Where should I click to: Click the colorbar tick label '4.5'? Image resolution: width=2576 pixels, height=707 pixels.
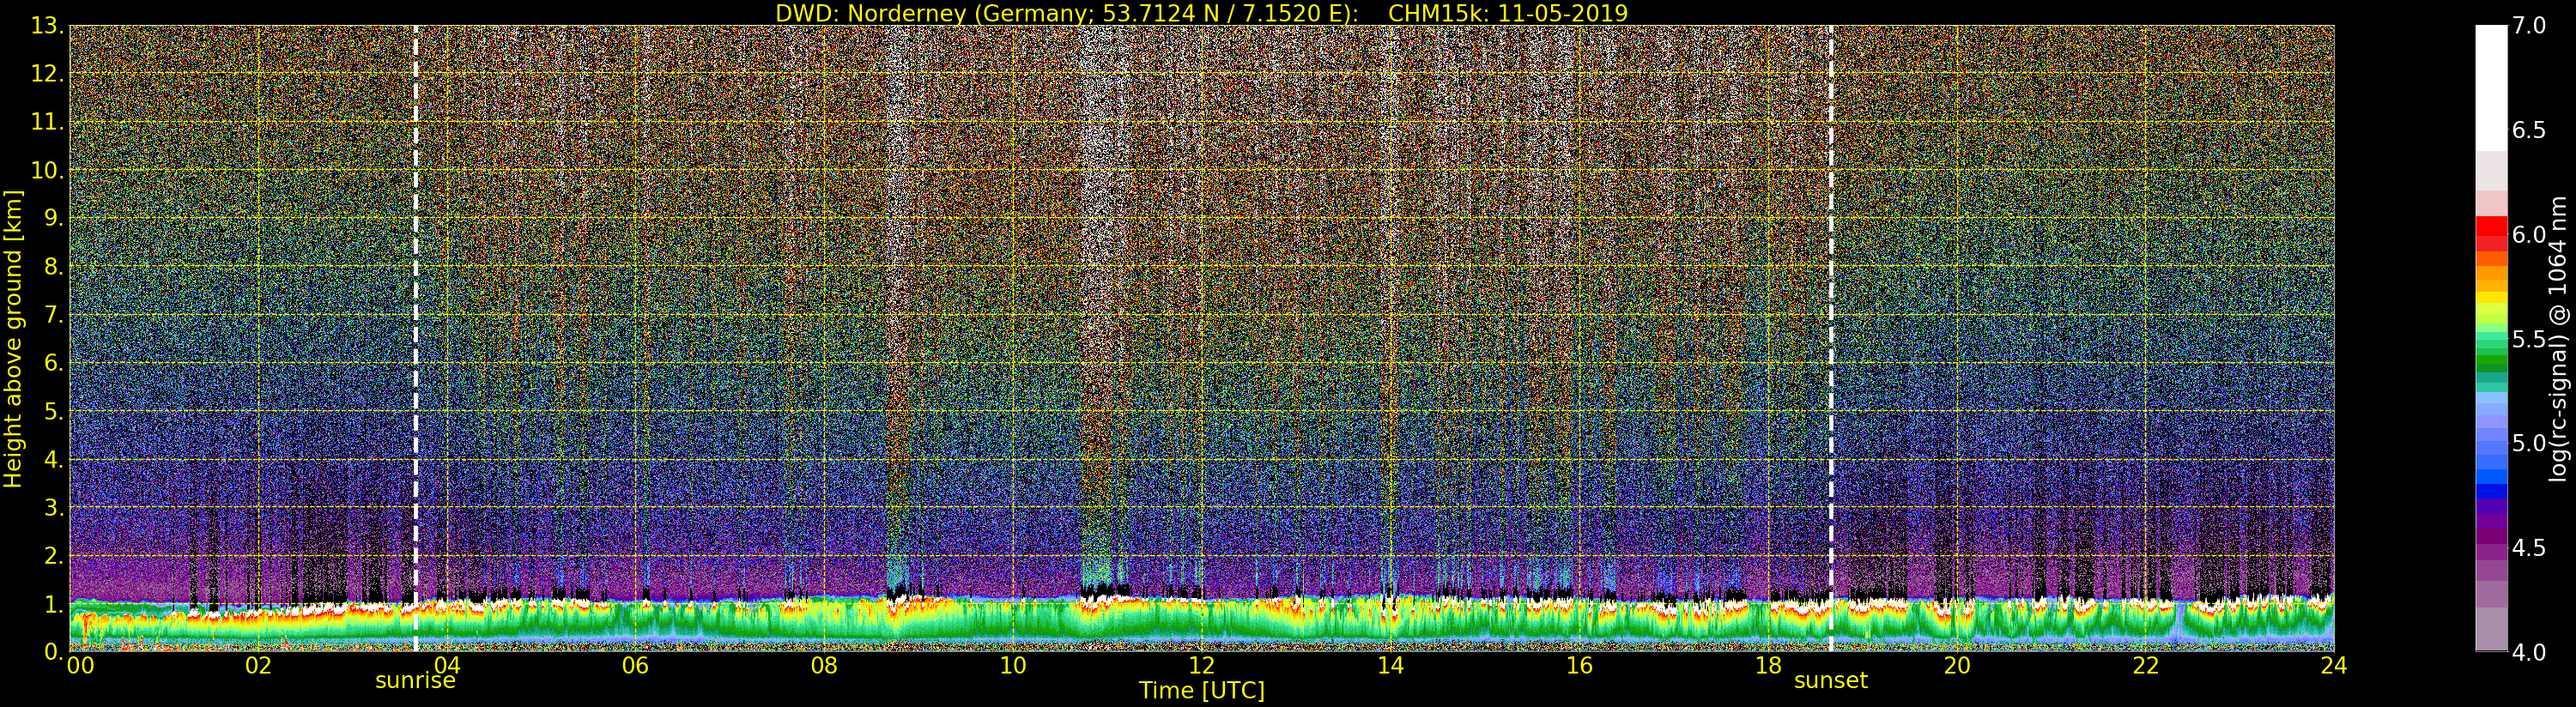2529,548
